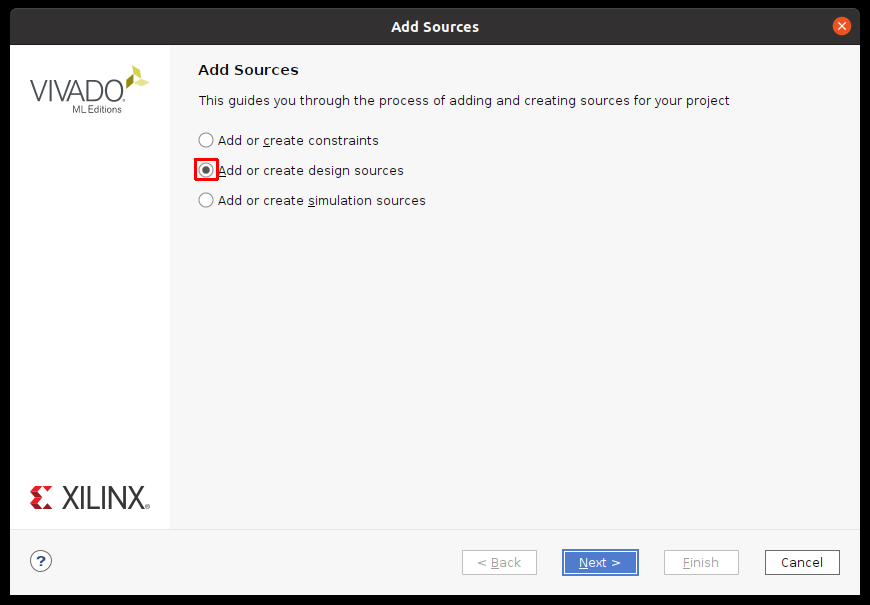This screenshot has width=870, height=605.
Task: Click the 'Add or create simulation sources' label text
Action: pos(322,200)
